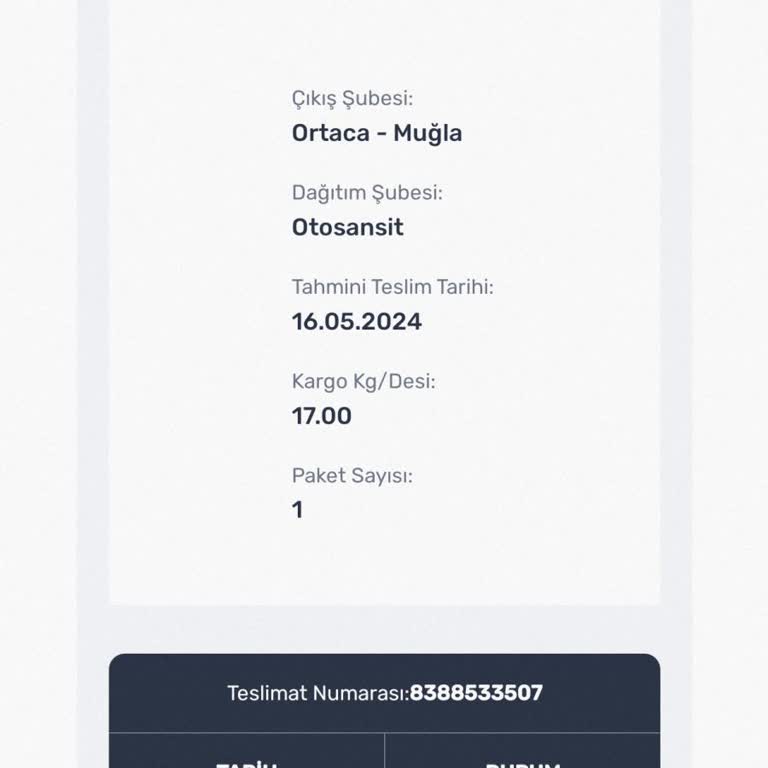Click the TARİH column header
This screenshot has height=768, width=768.
point(247,764)
